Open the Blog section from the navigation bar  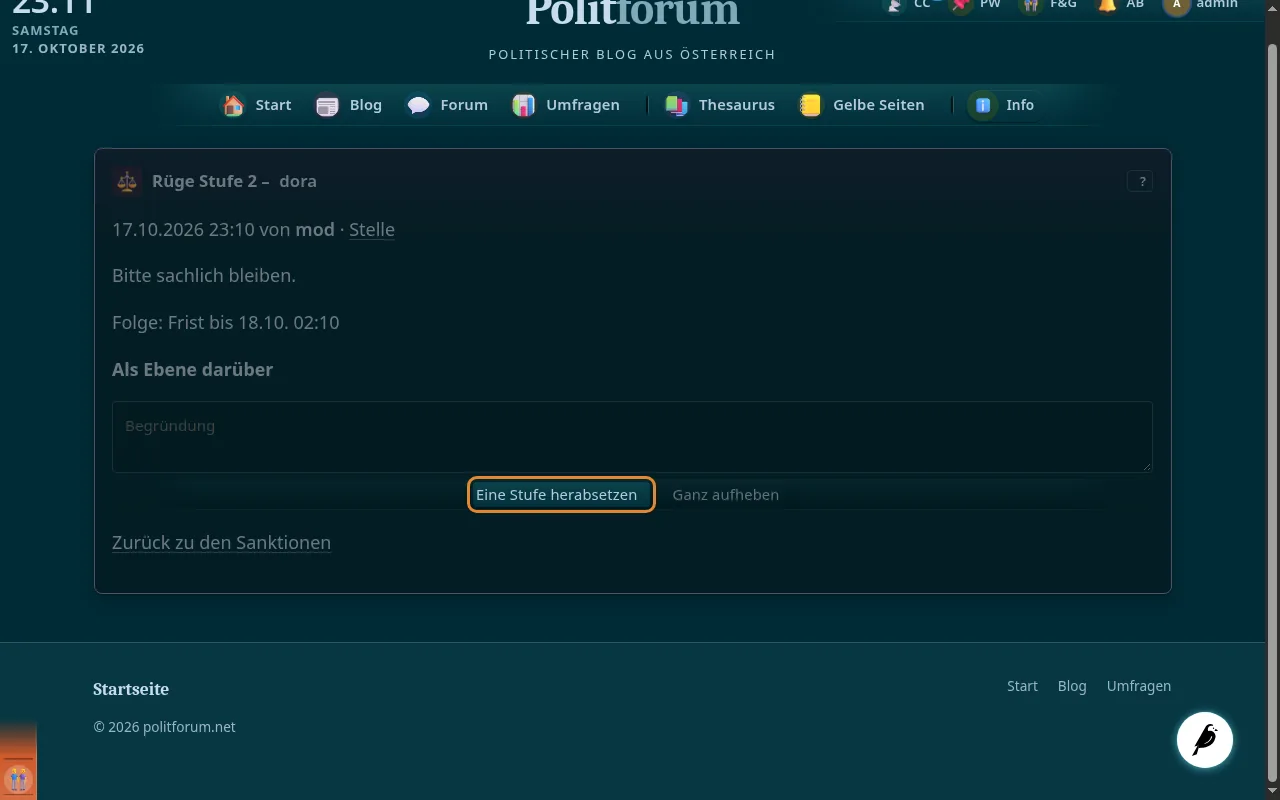coord(349,105)
